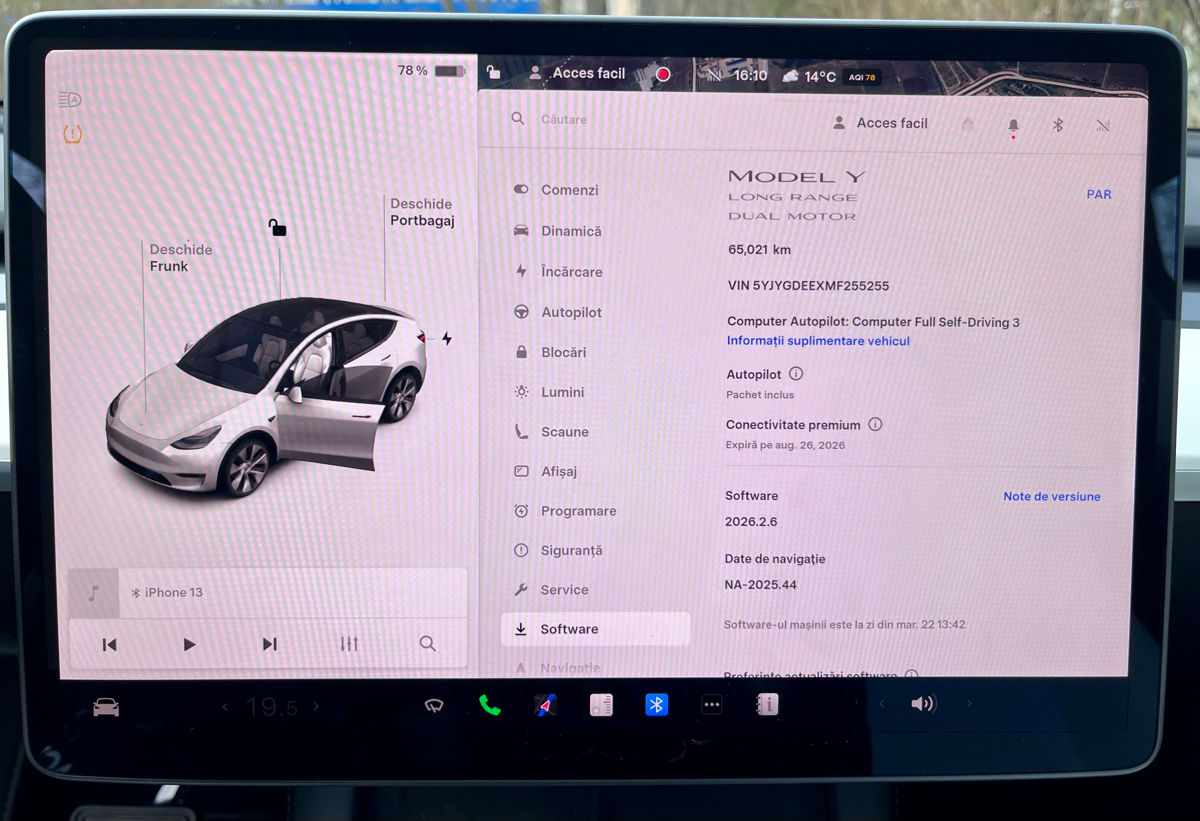Screen dimensions: 1200x821
Task: Open the Acces facil profile in settings header
Action: tap(881, 123)
